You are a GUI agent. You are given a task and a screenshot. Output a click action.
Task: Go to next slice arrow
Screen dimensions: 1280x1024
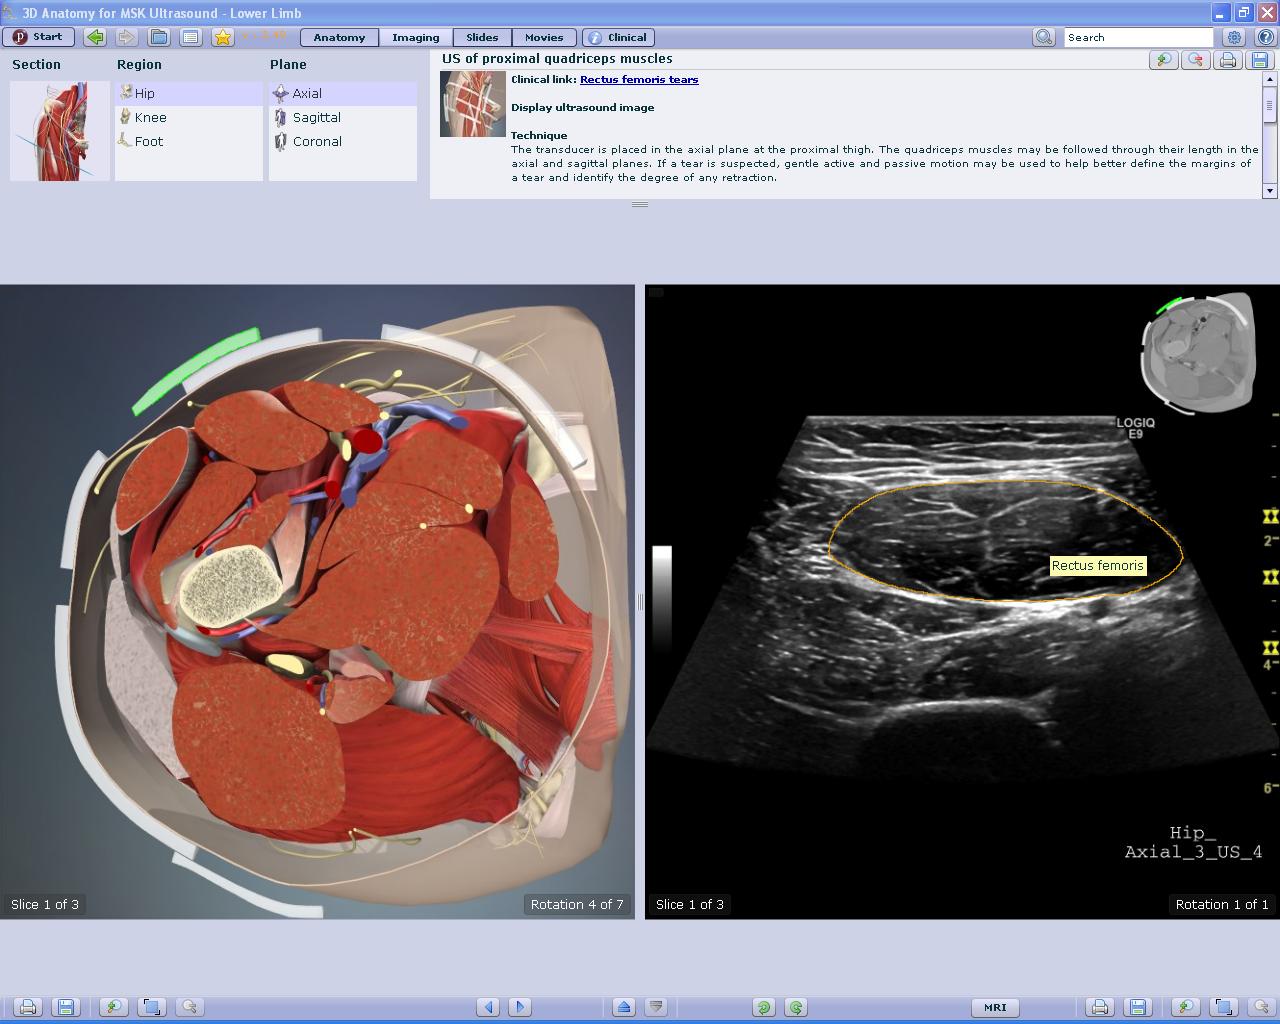point(520,1007)
